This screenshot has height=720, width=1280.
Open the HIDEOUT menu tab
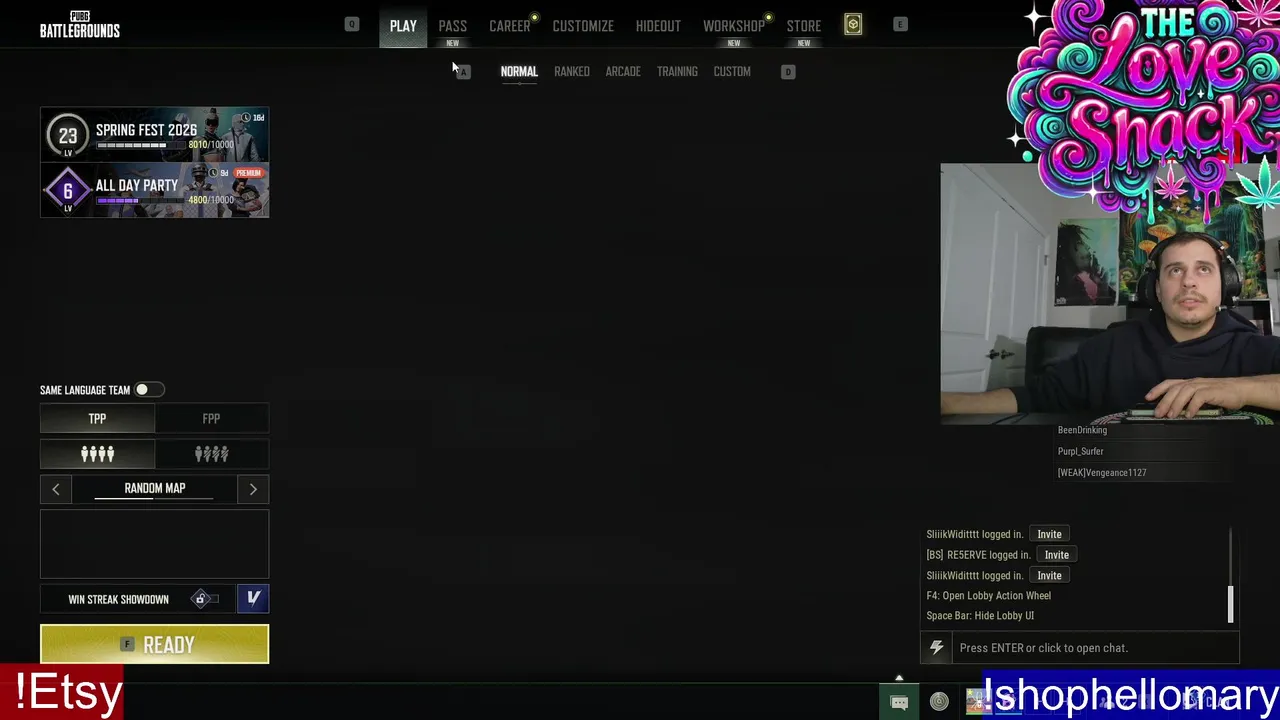tap(658, 26)
